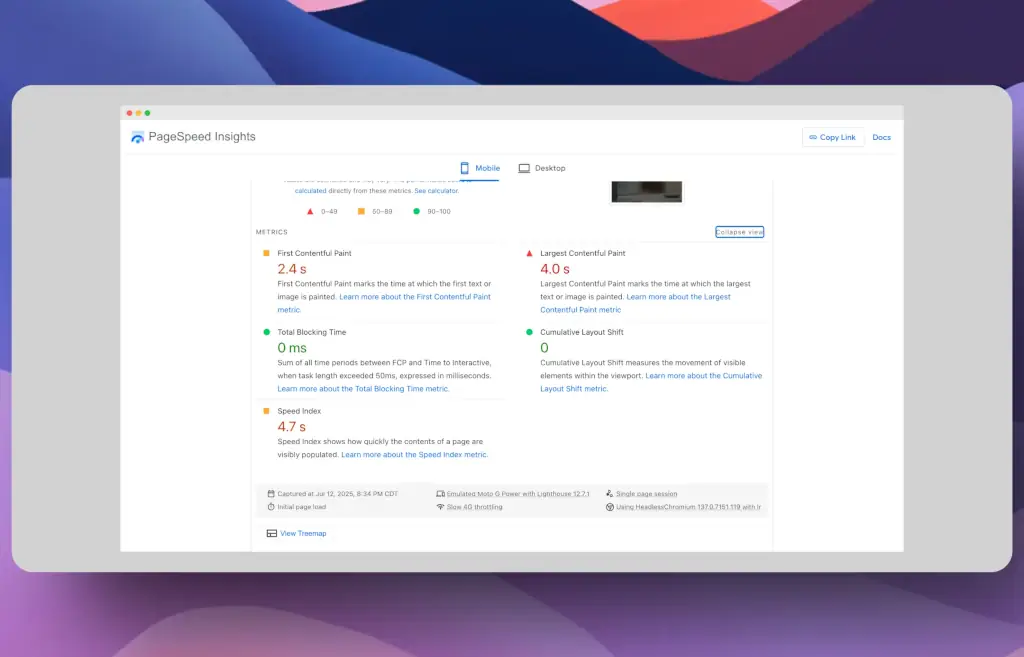Viewport: 1024px width, 657px height.
Task: Open the See calculator link
Action: tap(437, 190)
